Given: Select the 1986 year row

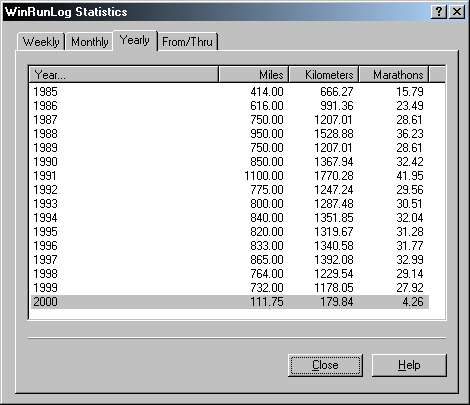Looking at the screenshot, I should (x=230, y=106).
